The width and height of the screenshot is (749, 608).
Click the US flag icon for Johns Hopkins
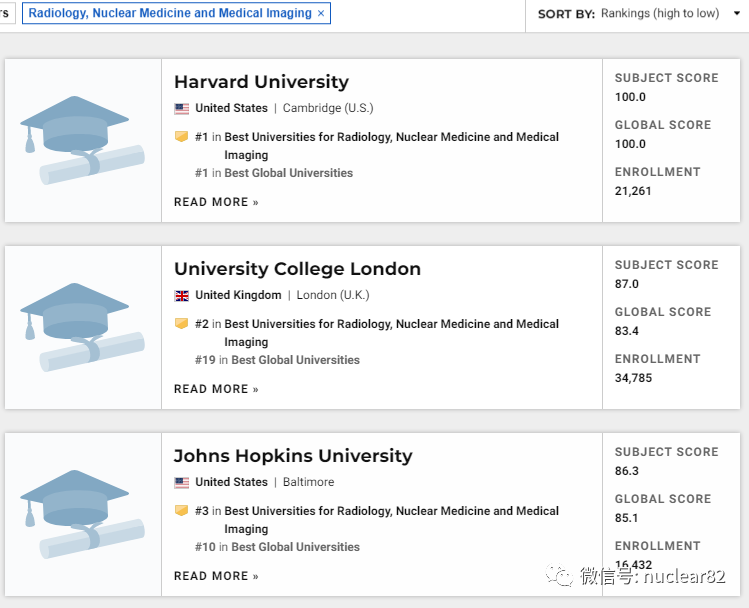[x=181, y=482]
